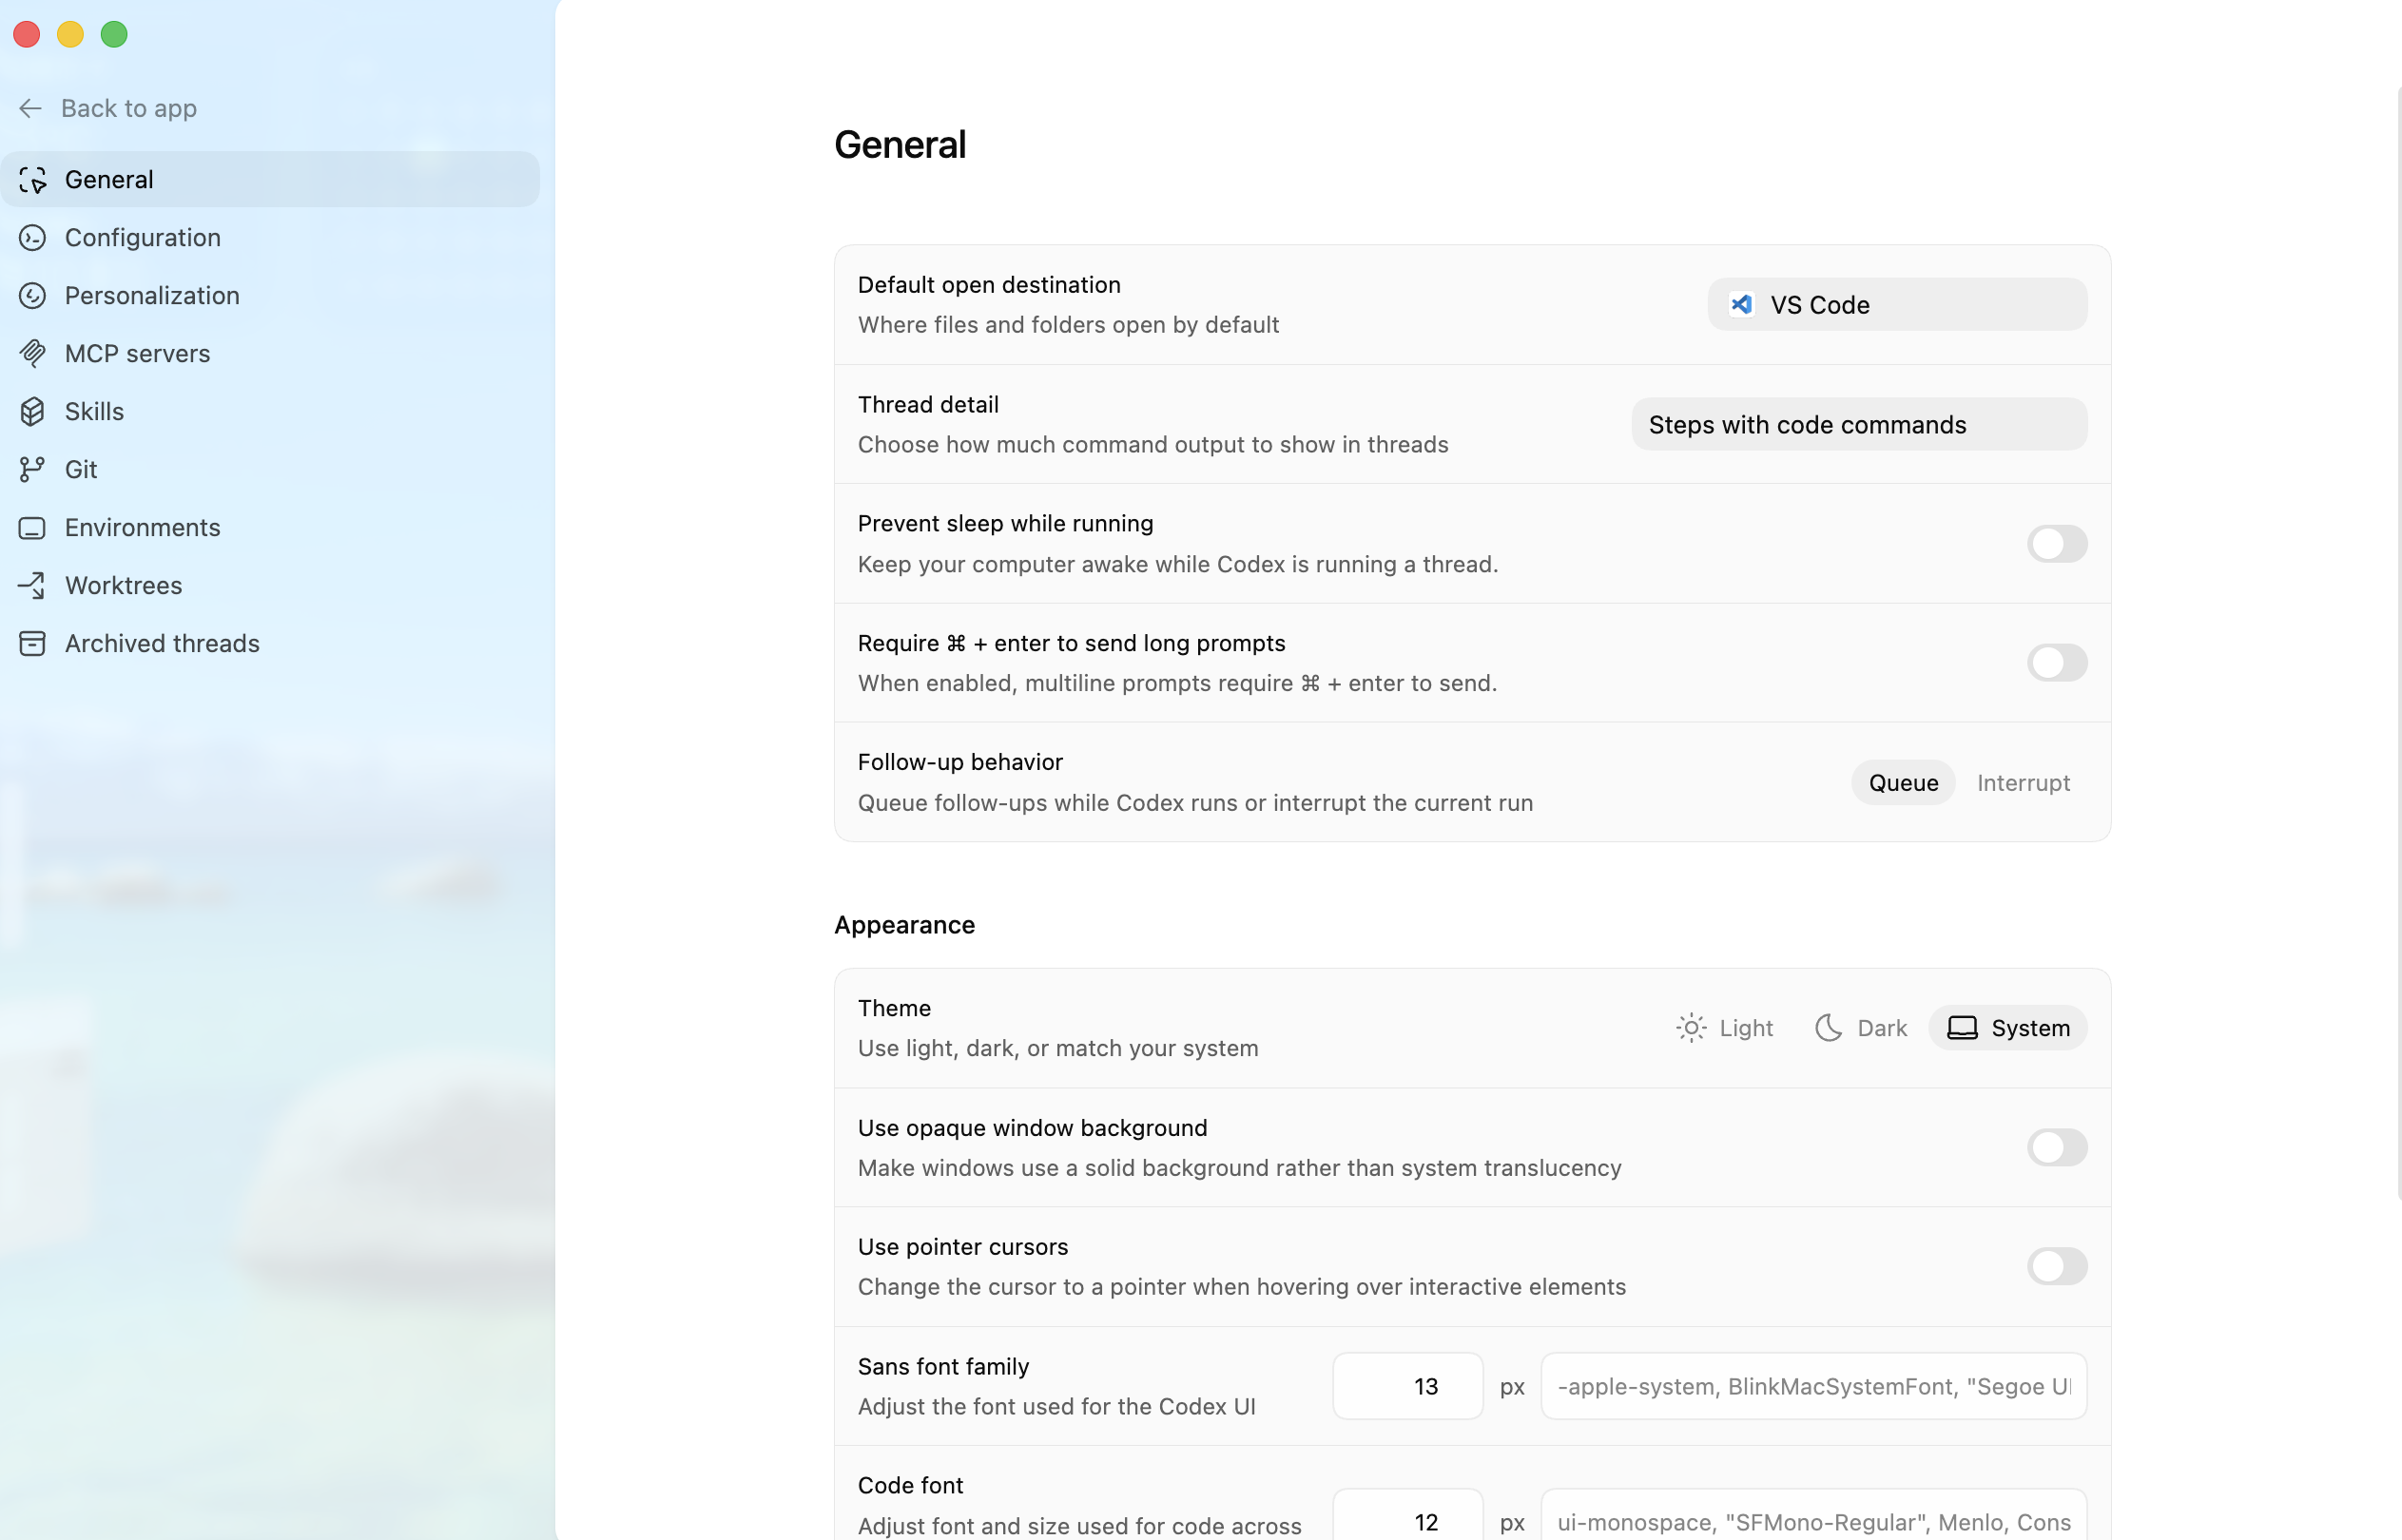2402x1540 pixels.
Task: Click the Personalization icon
Action: [32, 295]
